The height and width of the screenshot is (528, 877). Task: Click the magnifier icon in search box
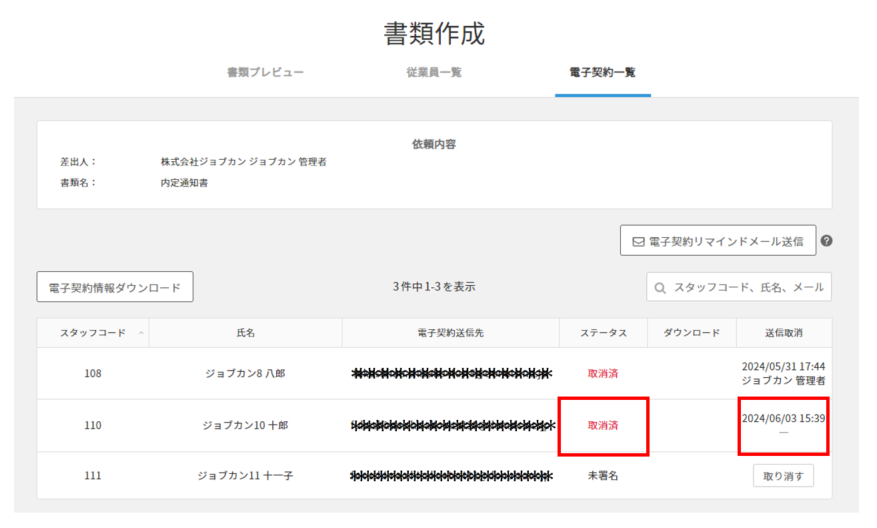pos(660,288)
